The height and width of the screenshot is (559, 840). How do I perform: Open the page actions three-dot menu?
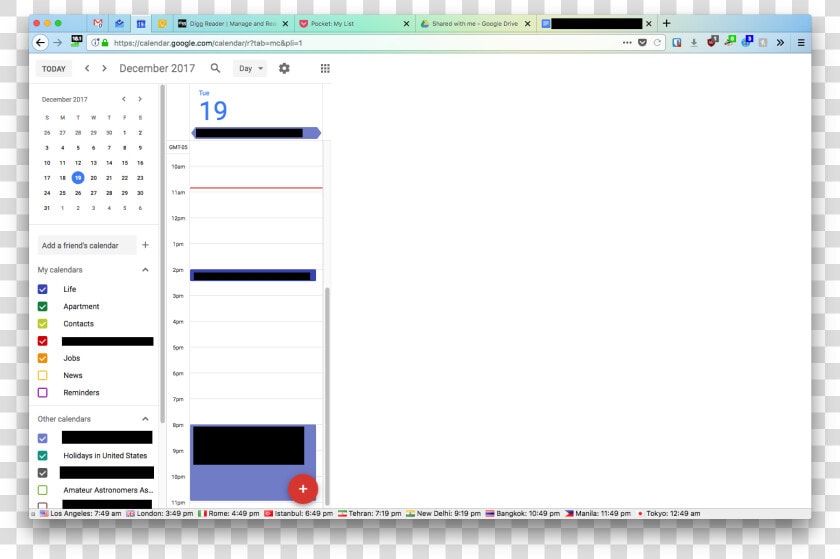[x=627, y=42]
